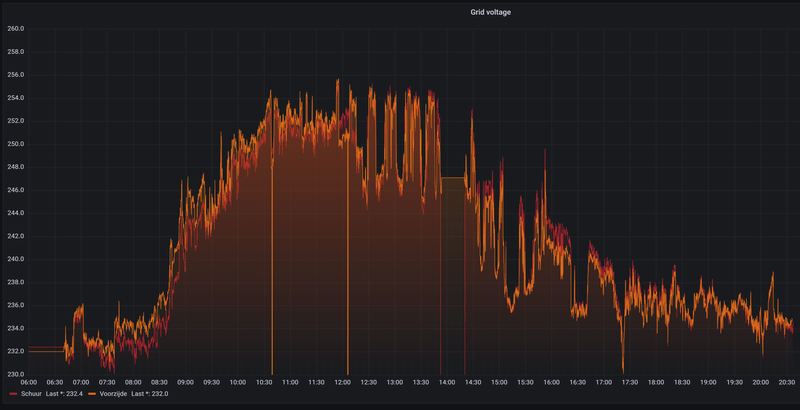Open the Voorzijde orange color swatch
The height and width of the screenshot is (410, 800).
(x=93, y=394)
